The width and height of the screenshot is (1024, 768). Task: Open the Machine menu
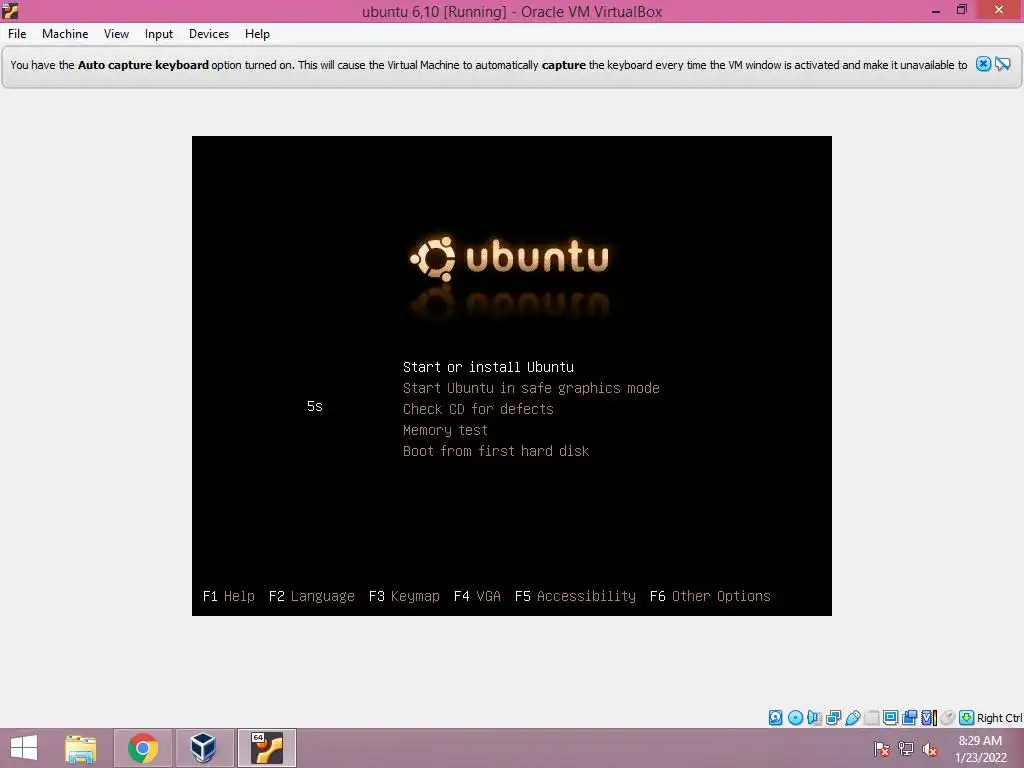[65, 34]
